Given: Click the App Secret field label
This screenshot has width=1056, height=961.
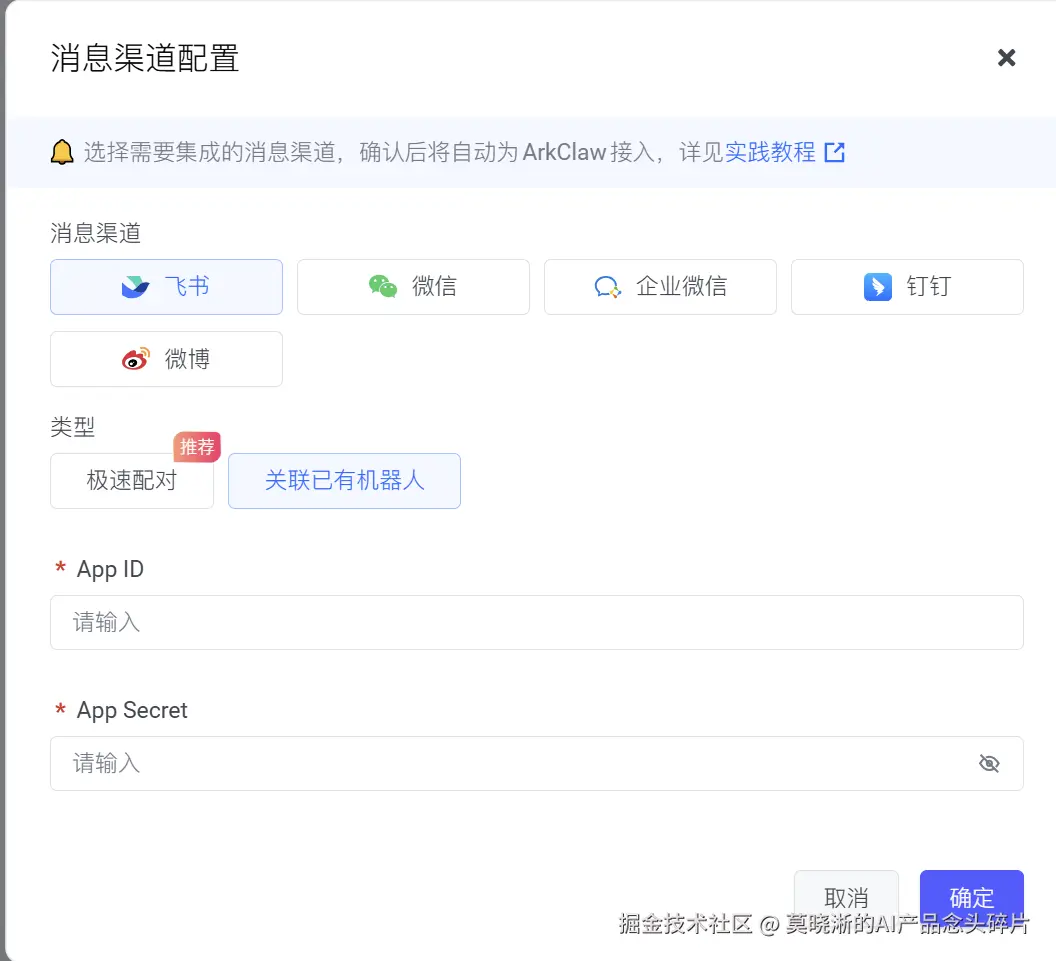Looking at the screenshot, I should (132, 710).
